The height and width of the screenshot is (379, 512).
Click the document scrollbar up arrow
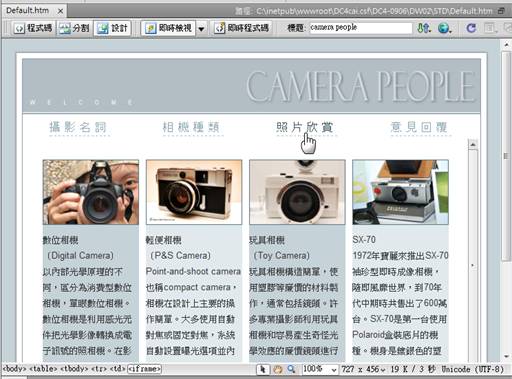pyautogui.click(x=506, y=45)
